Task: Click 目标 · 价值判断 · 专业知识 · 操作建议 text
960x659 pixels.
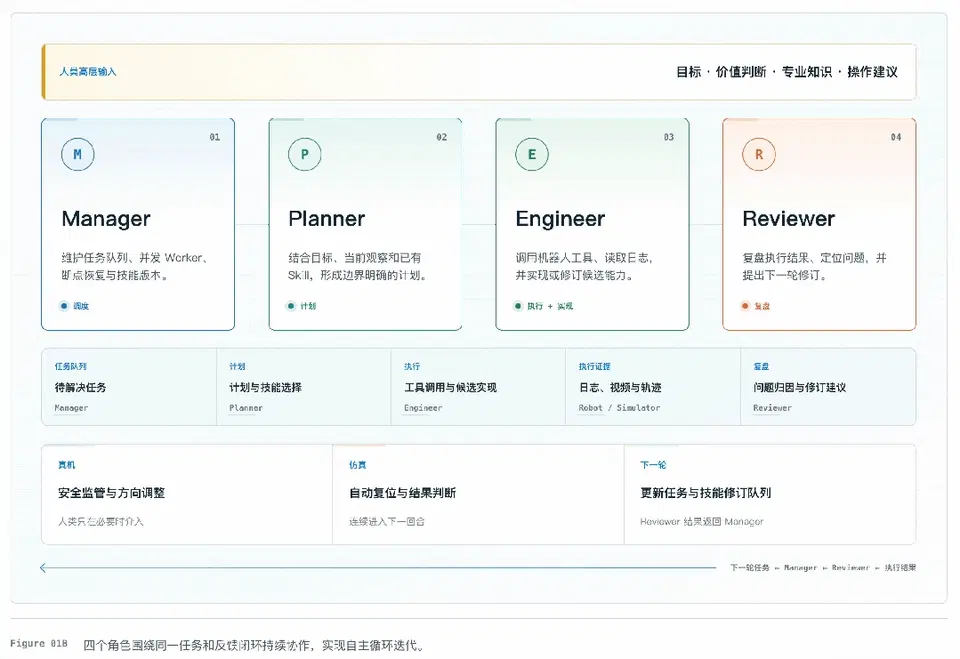Action: tap(787, 72)
